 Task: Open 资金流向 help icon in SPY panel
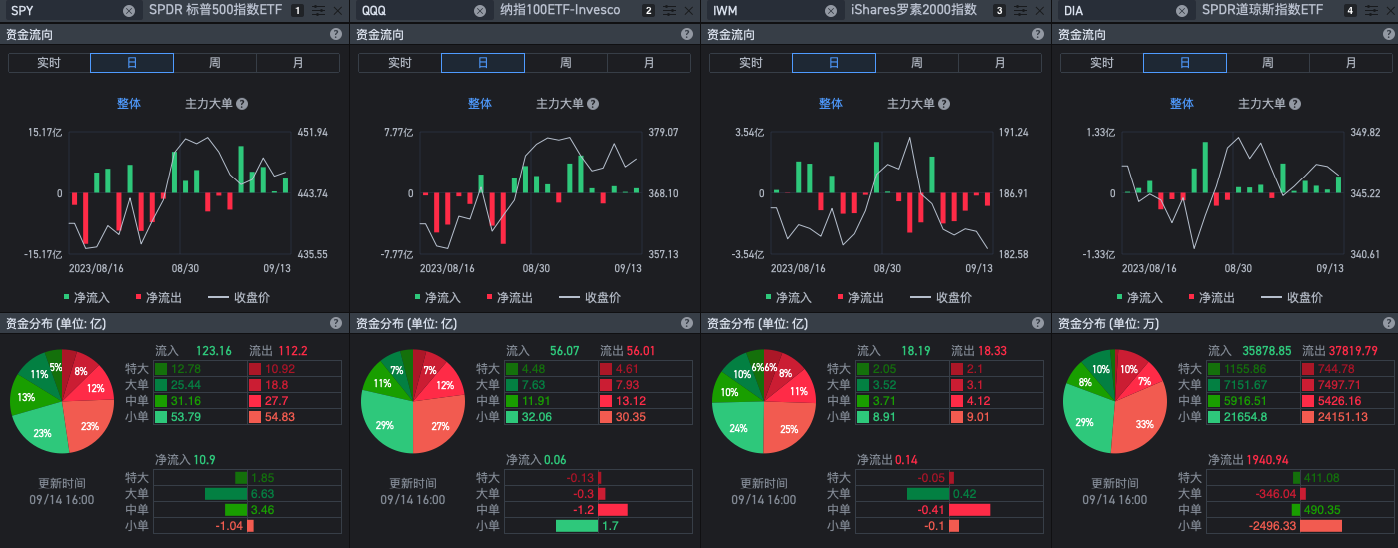336,34
